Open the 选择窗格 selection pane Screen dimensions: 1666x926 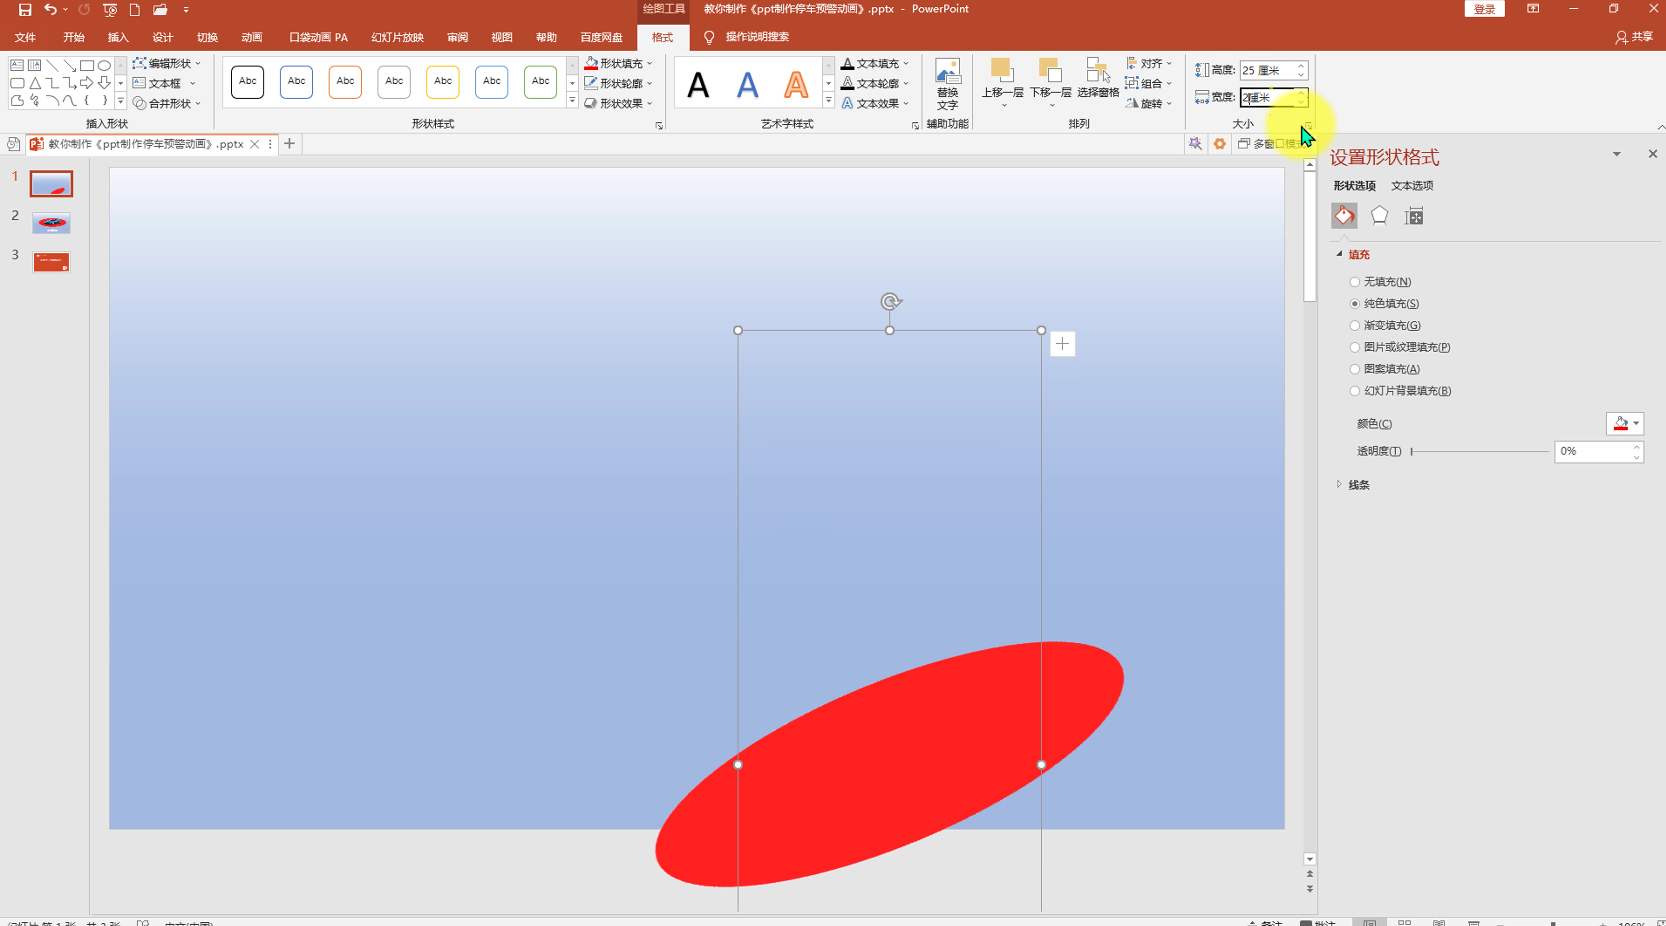(x=1098, y=78)
